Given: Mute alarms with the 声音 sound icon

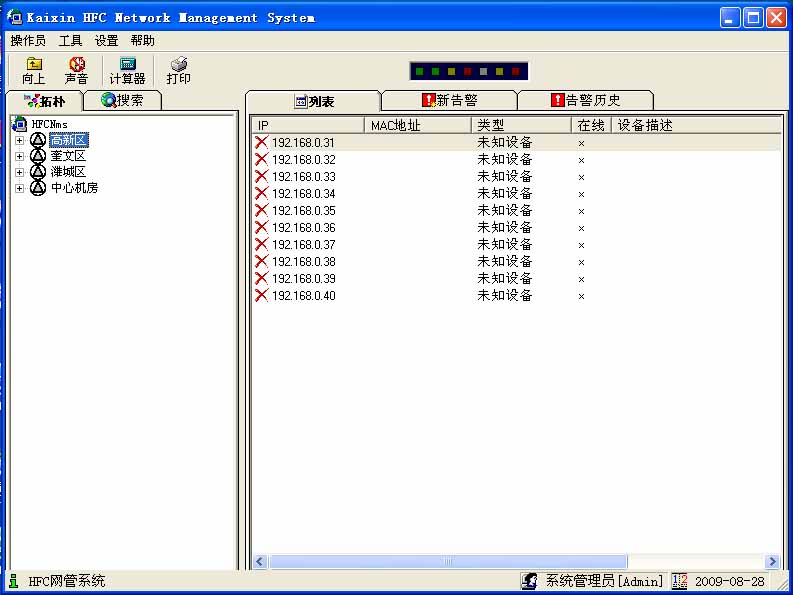Looking at the screenshot, I should click(76, 65).
